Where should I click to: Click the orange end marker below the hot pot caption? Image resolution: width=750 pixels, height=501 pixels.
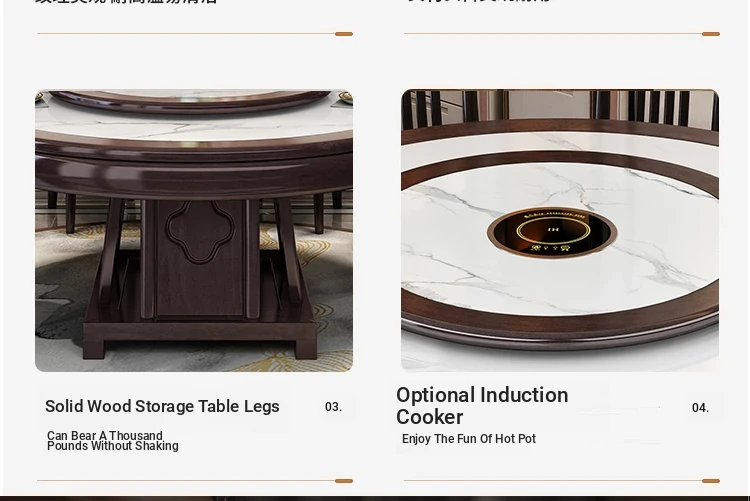(x=711, y=481)
